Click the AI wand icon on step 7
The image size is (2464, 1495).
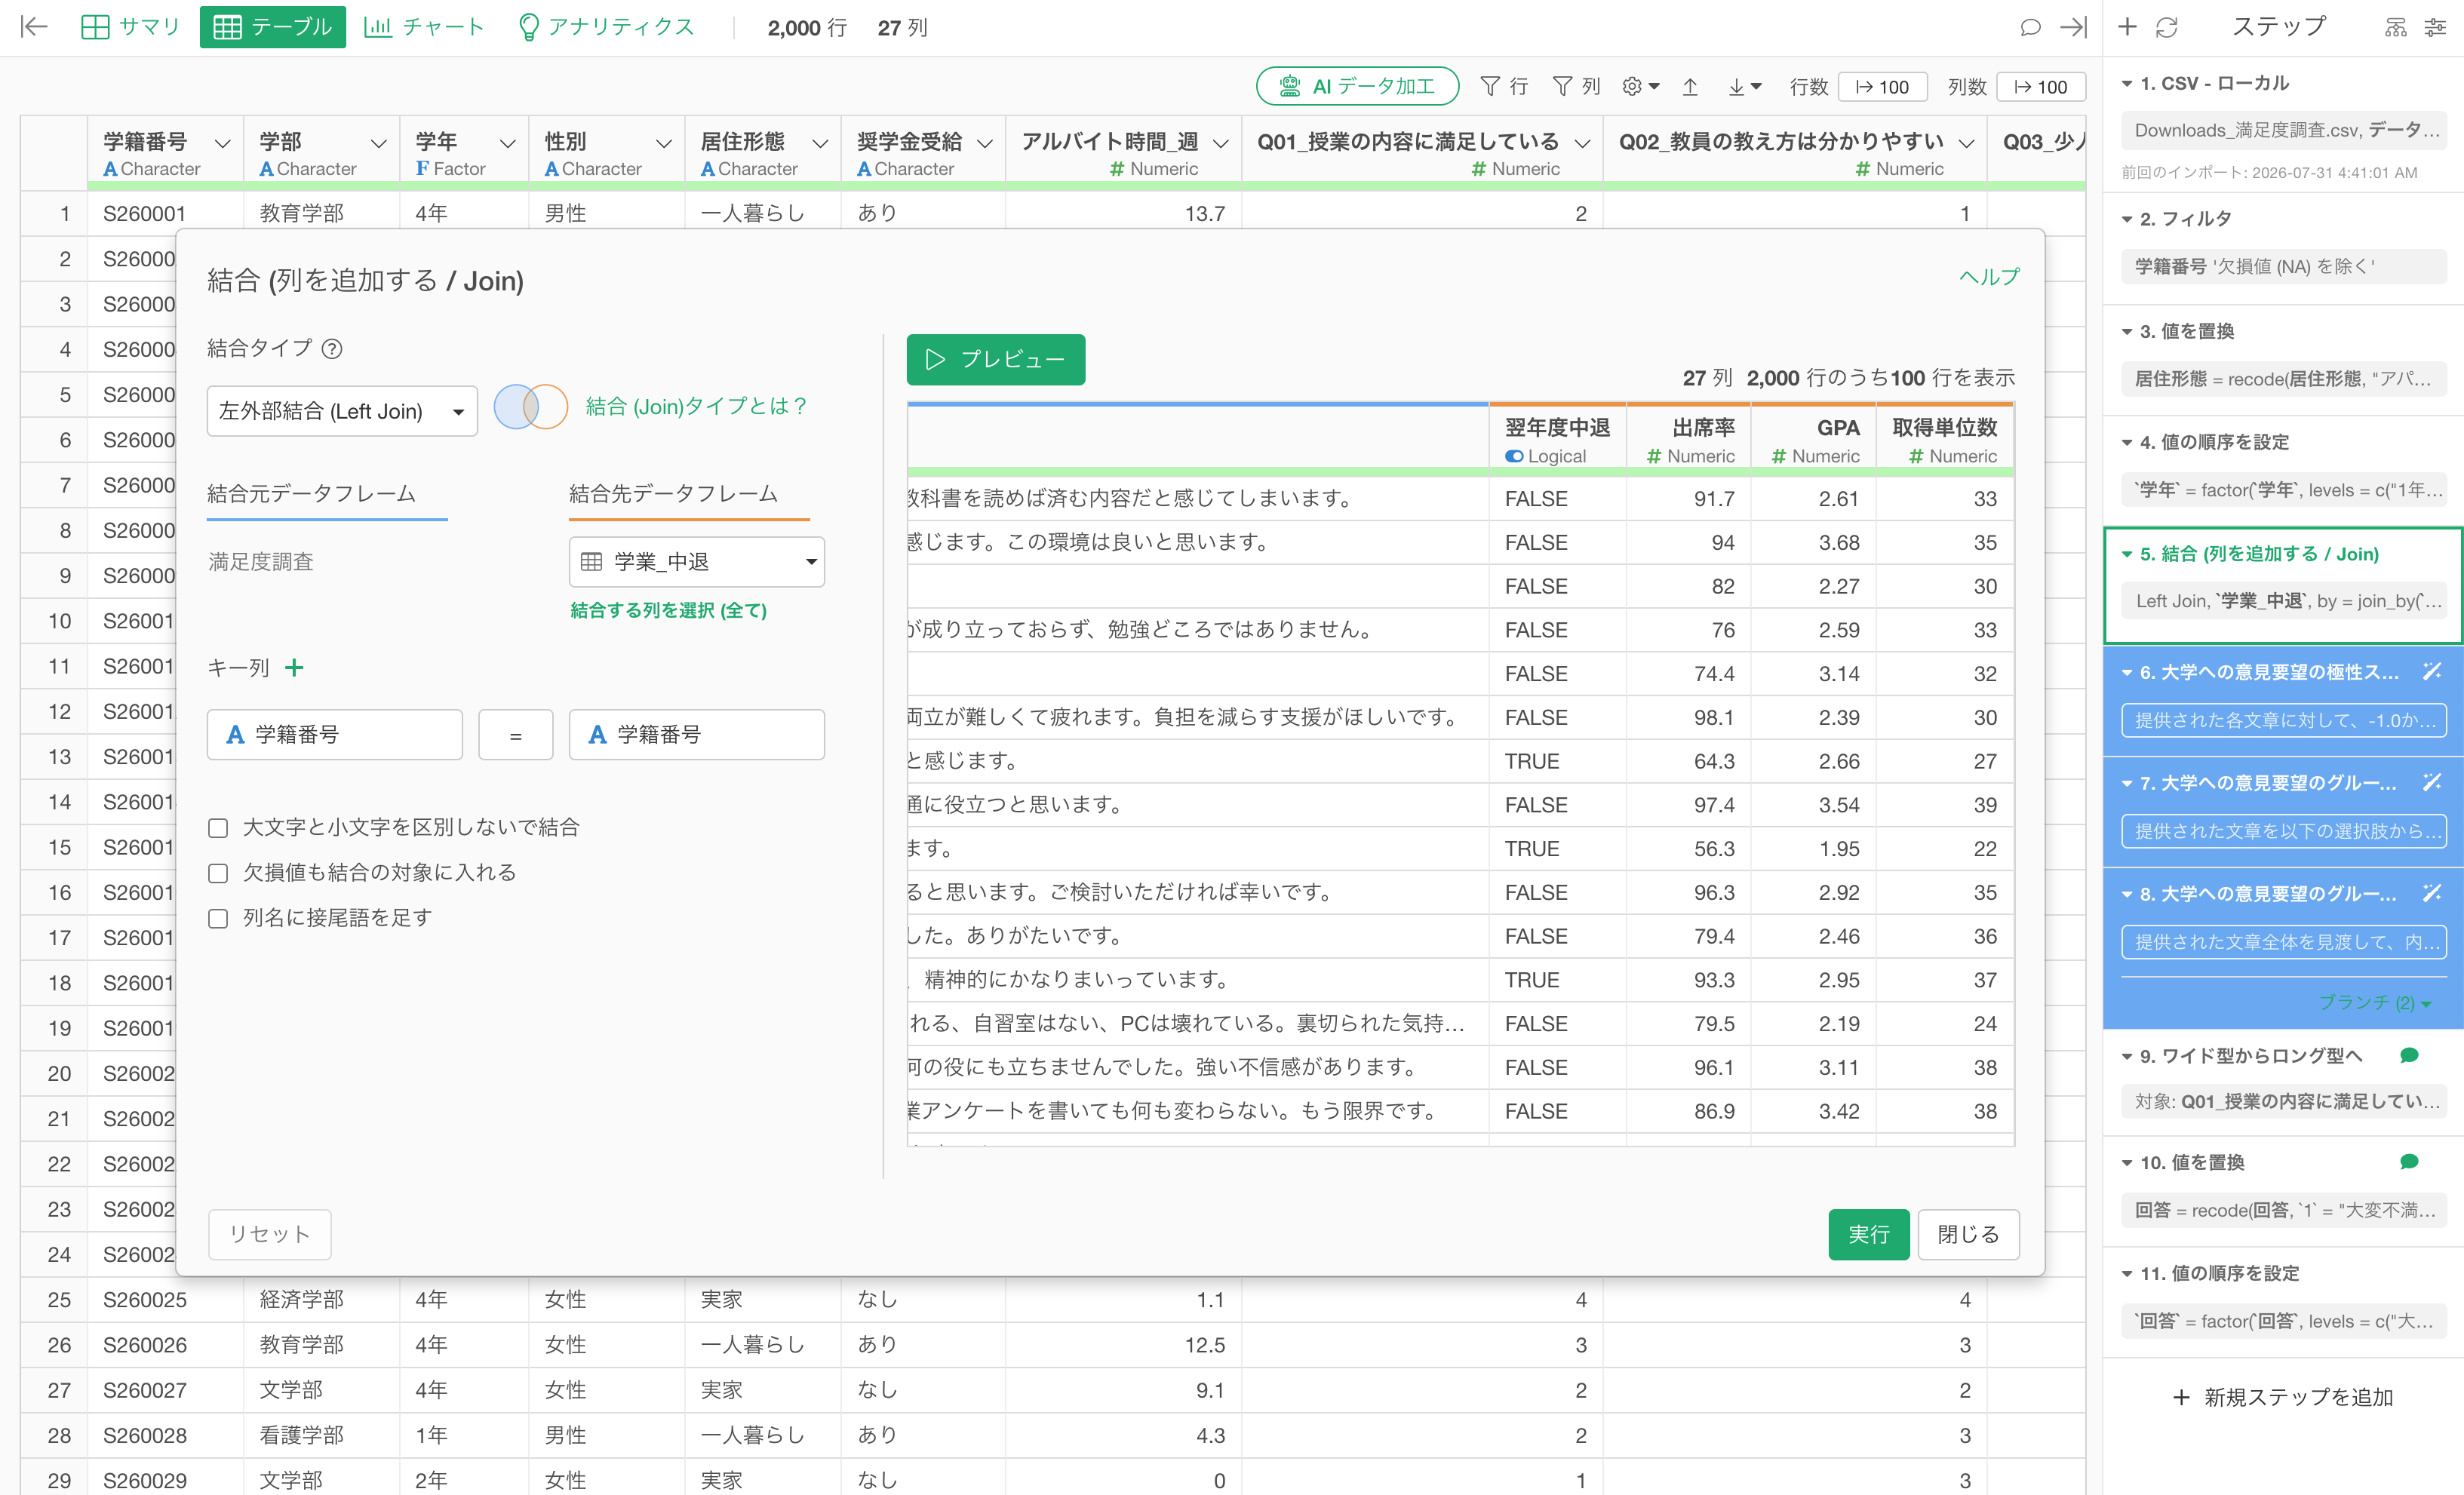(2432, 782)
